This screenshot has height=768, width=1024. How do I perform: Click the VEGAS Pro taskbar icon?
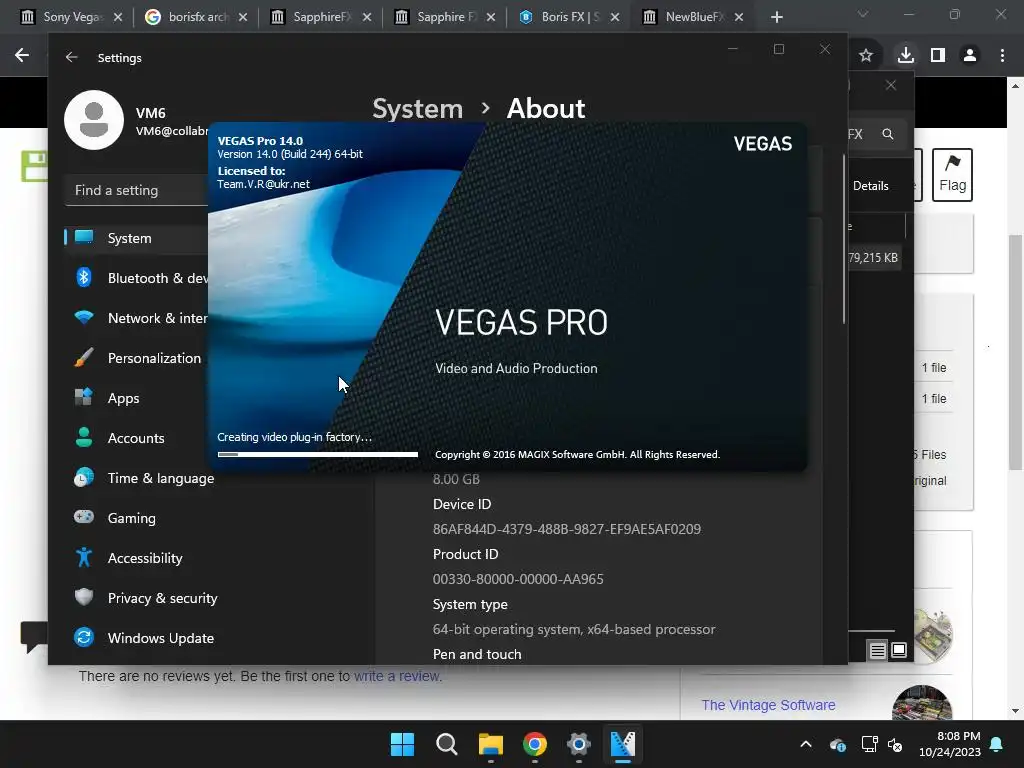pos(623,744)
